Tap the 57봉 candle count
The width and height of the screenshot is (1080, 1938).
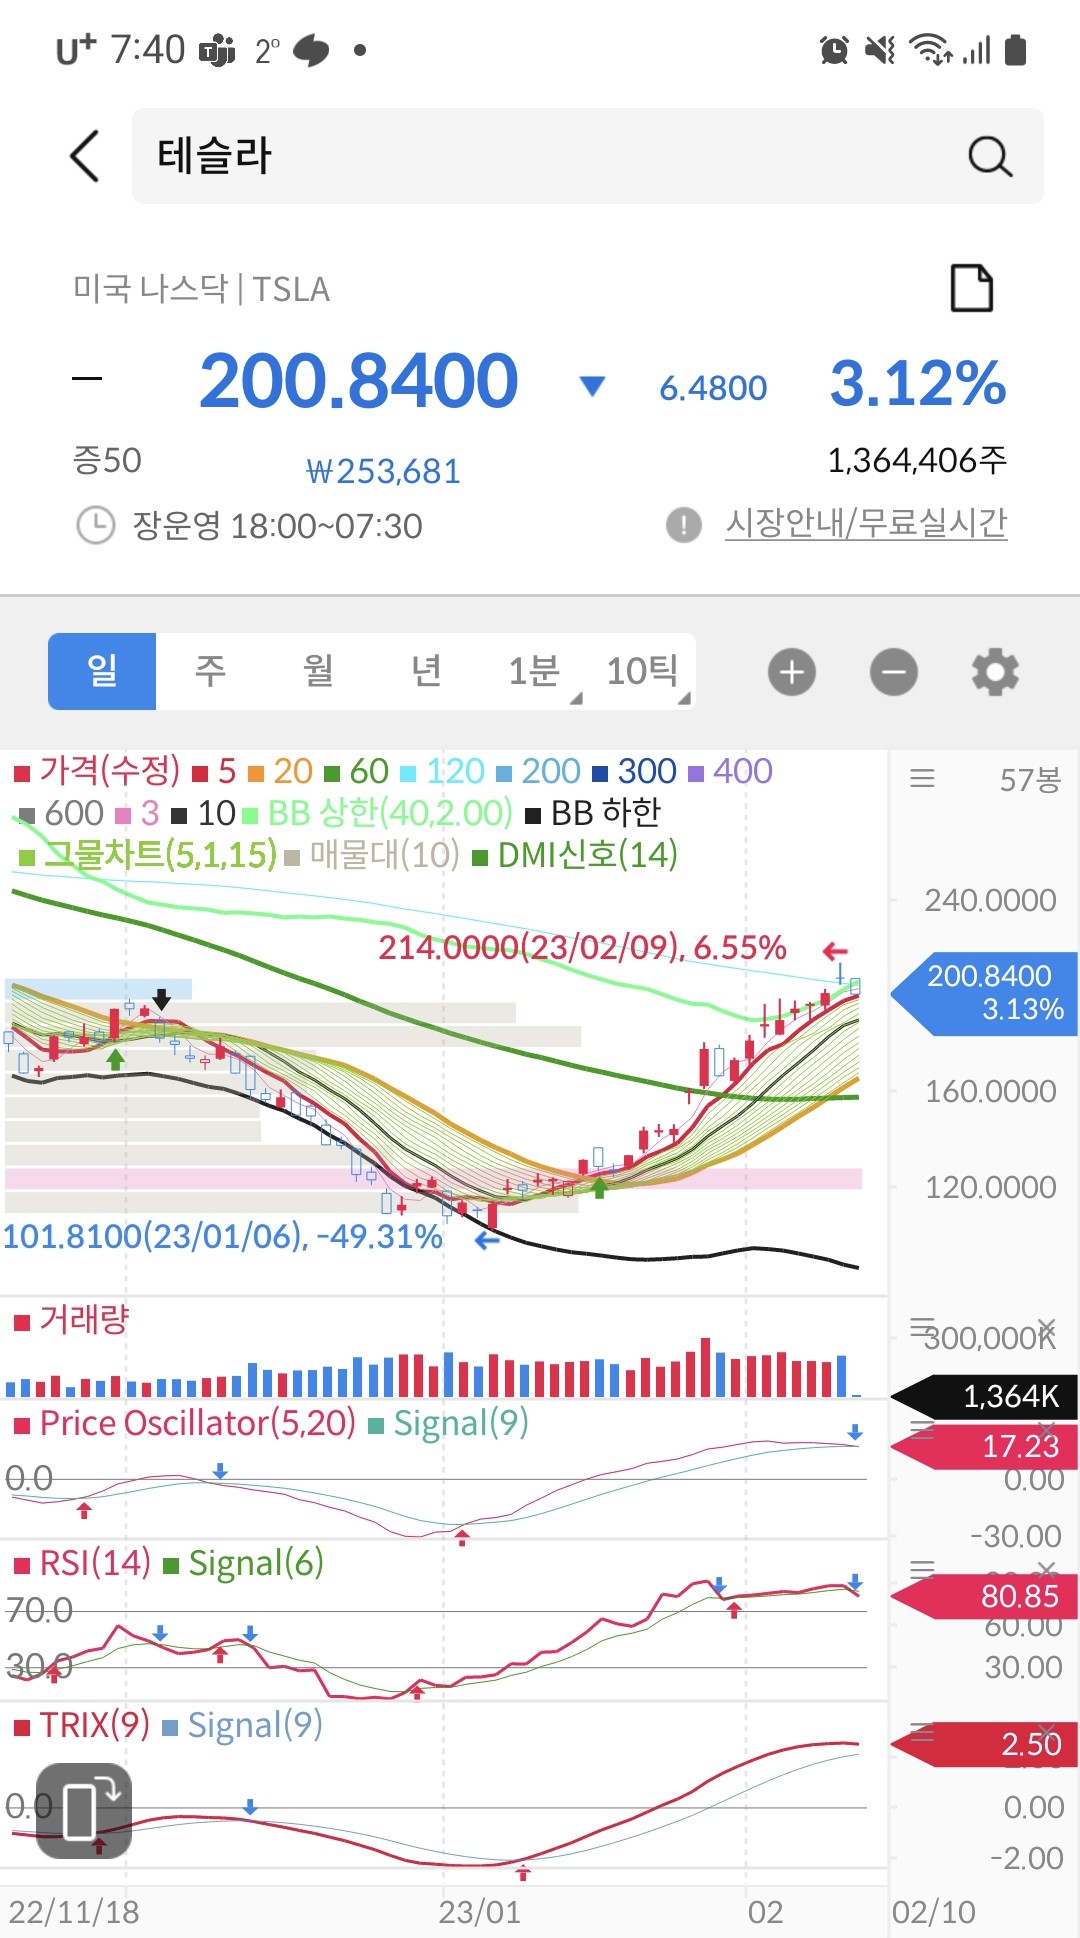(x=1030, y=780)
